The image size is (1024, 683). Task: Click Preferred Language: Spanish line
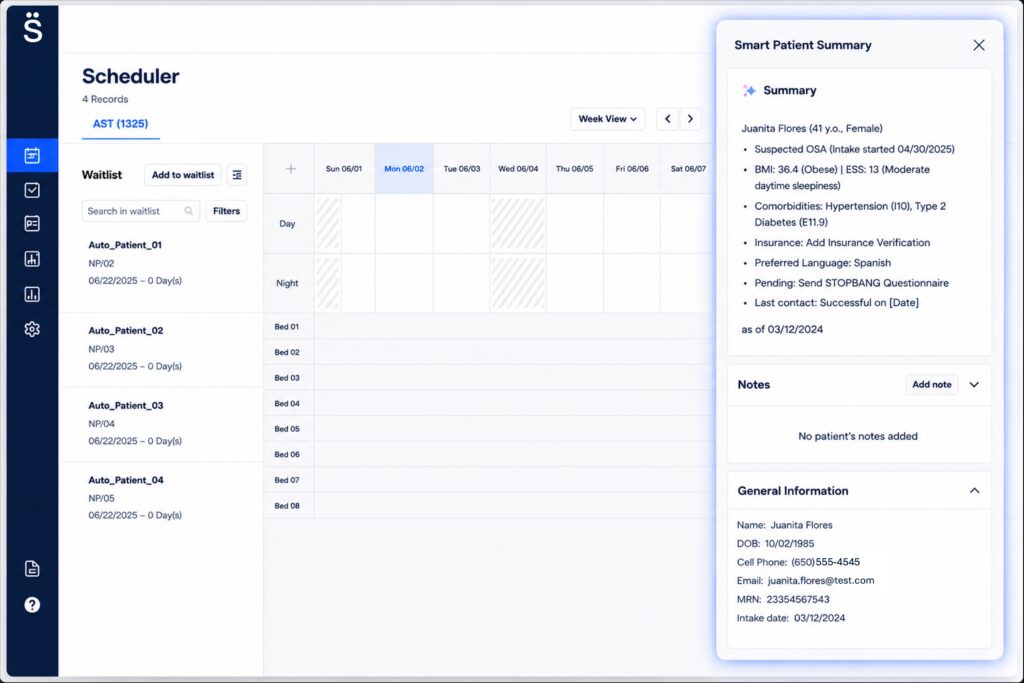click(823, 262)
